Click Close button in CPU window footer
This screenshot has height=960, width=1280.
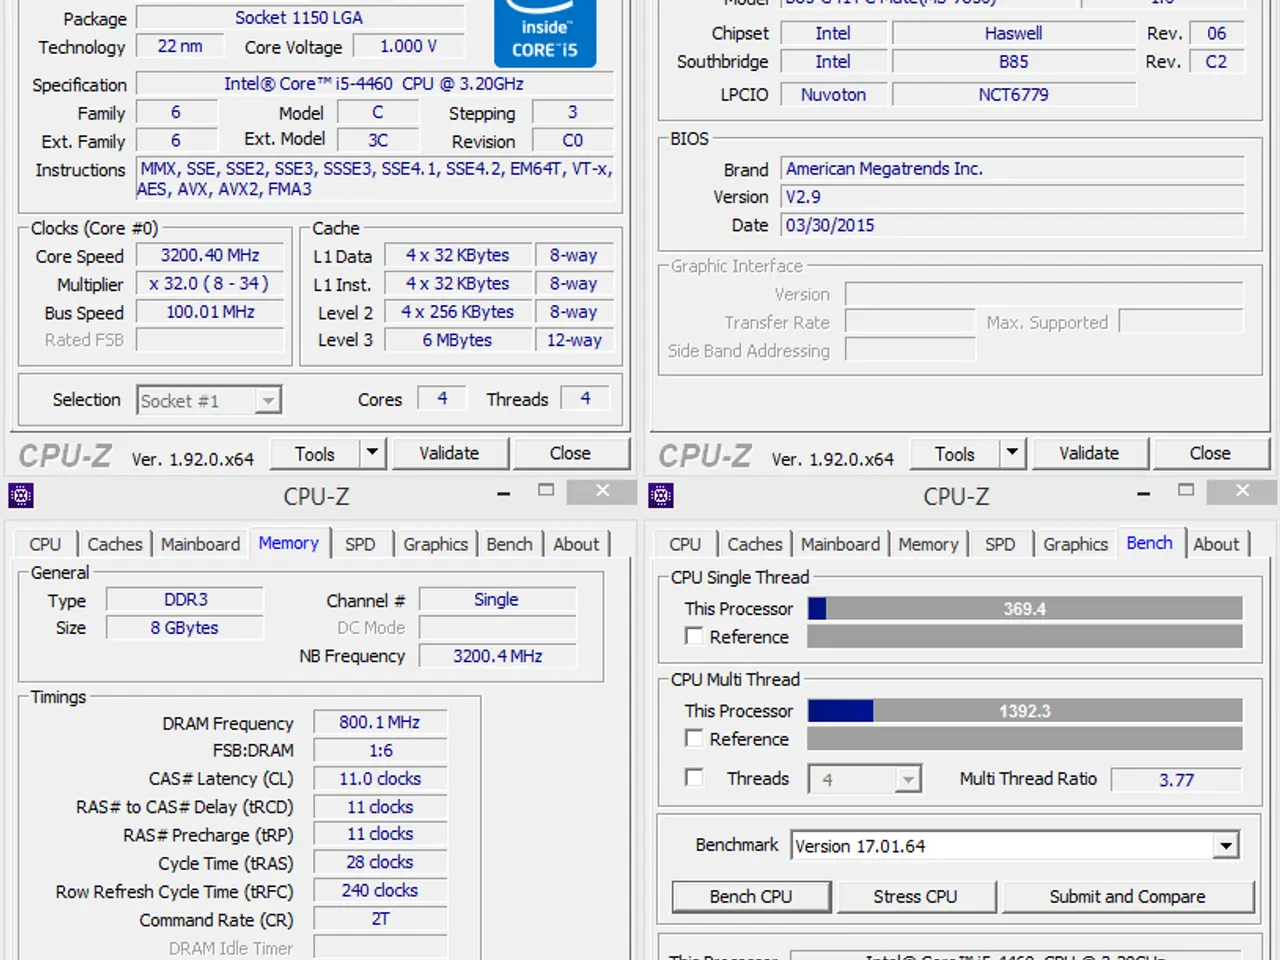pyautogui.click(x=570, y=453)
